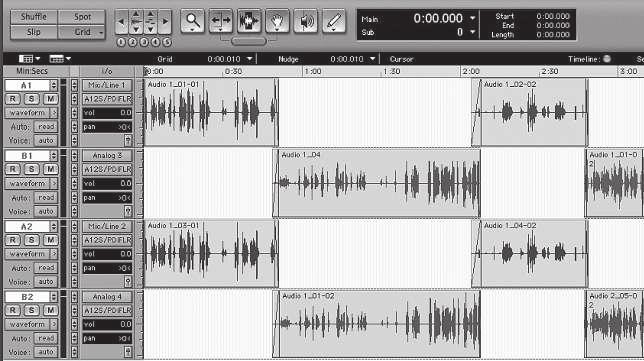Open the Grid value dropdown arrow
The width and height of the screenshot is (644, 361).
[x=249, y=59]
